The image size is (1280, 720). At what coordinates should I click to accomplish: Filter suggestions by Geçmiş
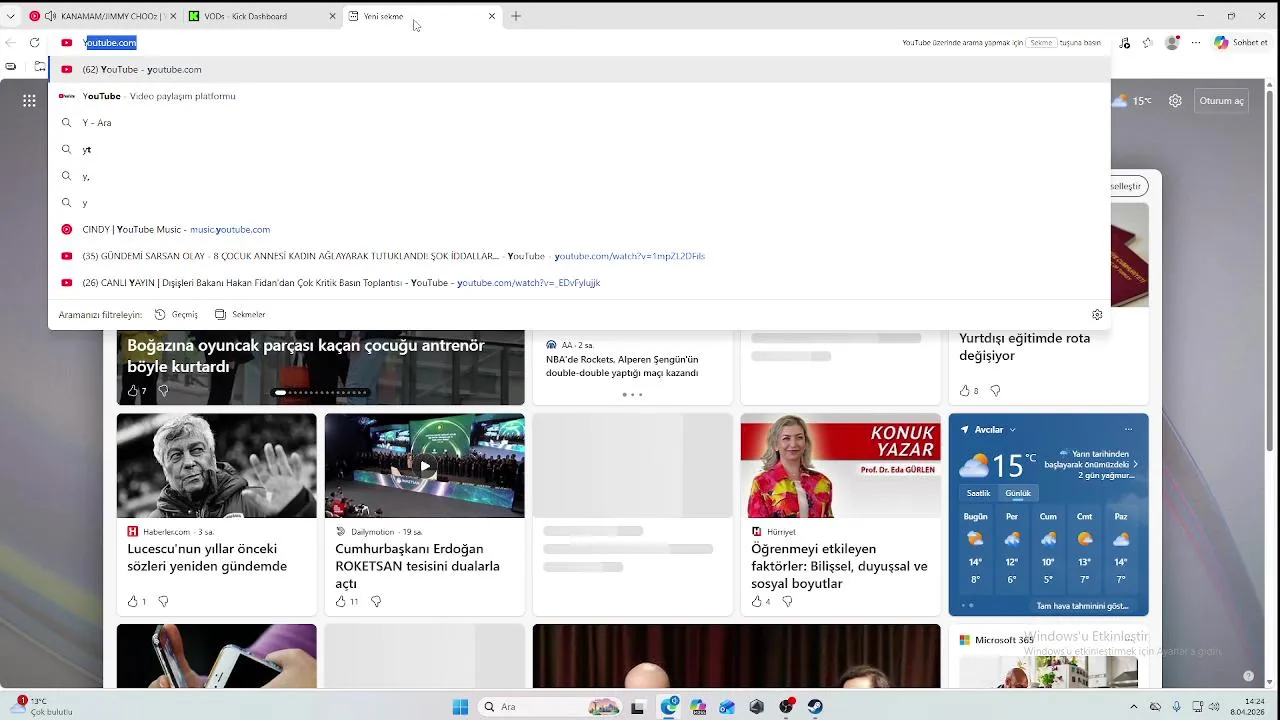[x=176, y=314]
